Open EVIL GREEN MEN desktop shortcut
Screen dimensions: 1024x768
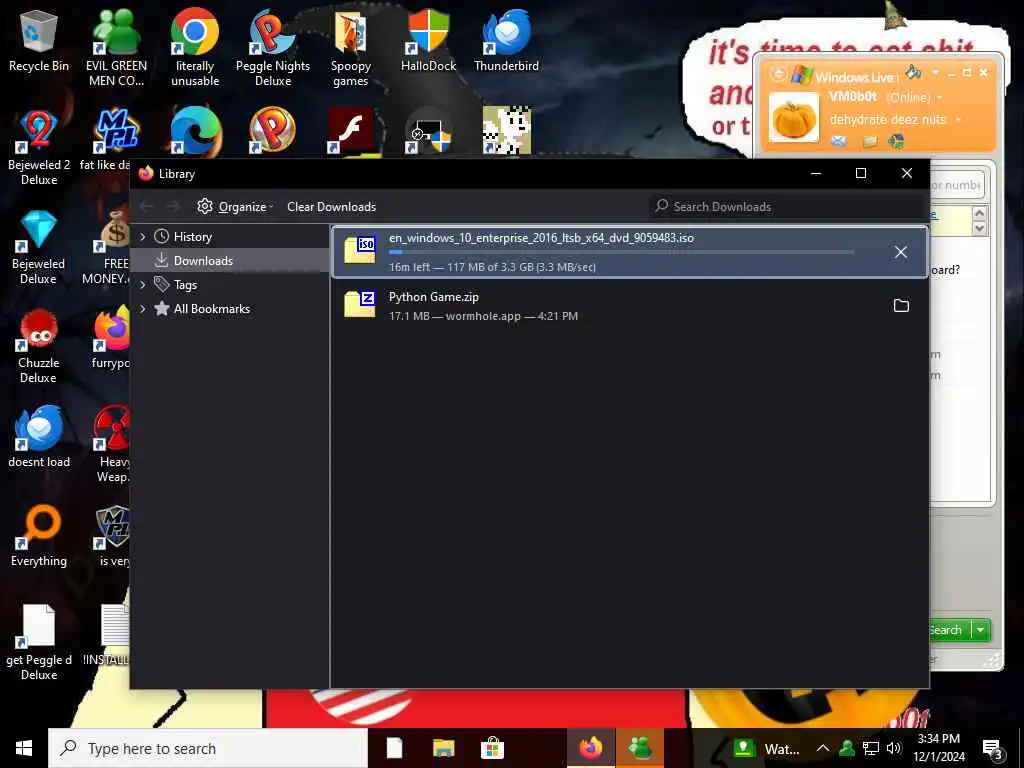point(116,48)
